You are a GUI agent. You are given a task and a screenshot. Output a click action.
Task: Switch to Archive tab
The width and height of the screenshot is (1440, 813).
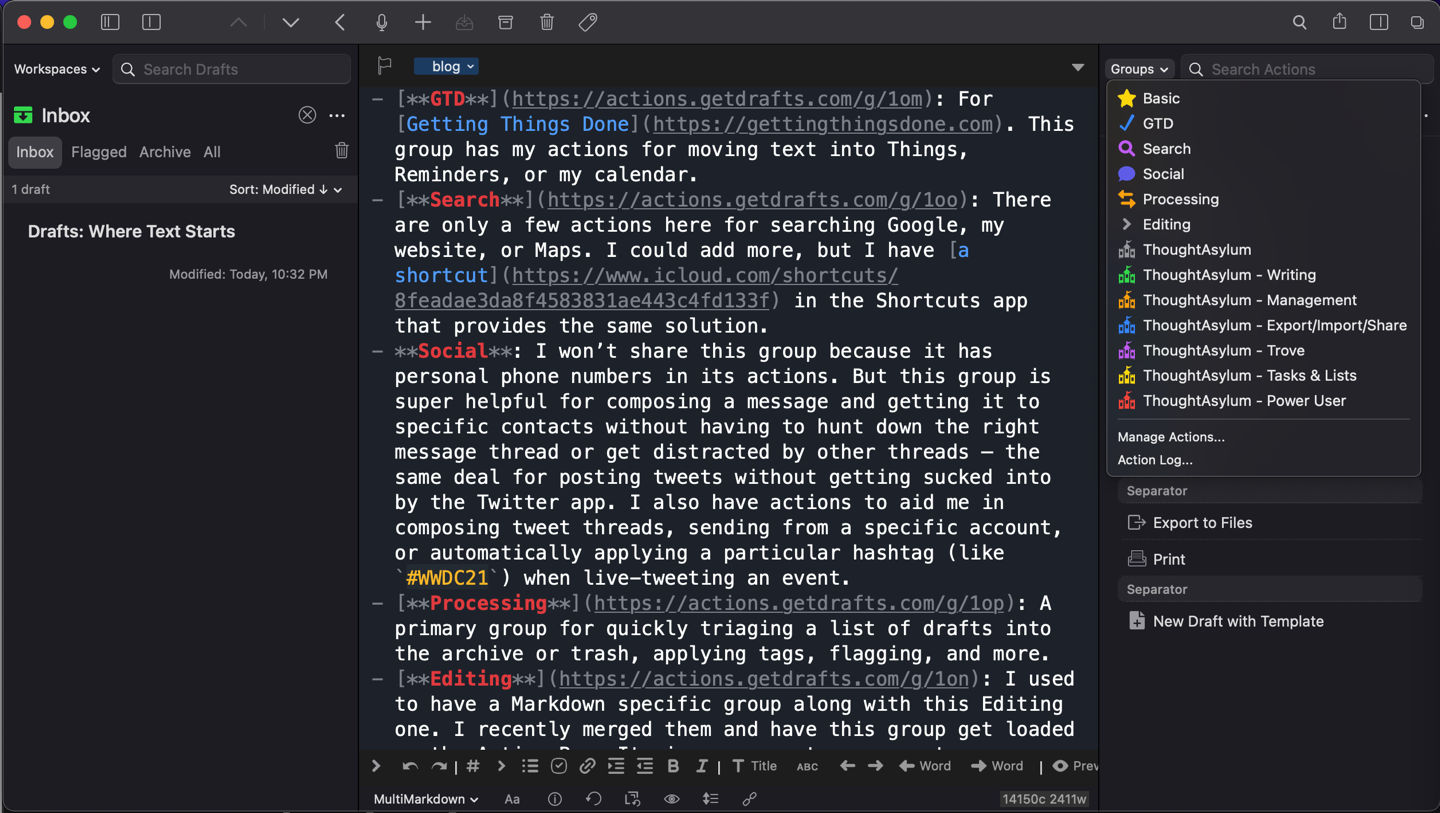click(165, 152)
